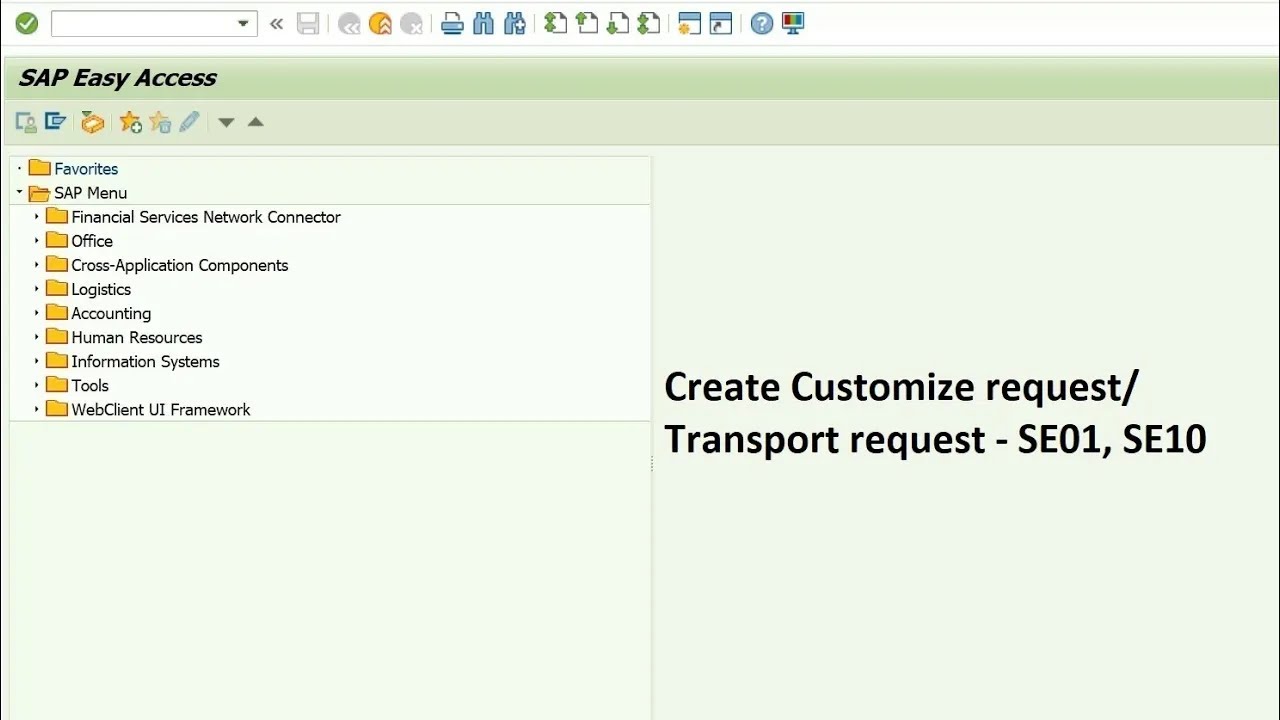Click the orange Exit icon

(380, 24)
